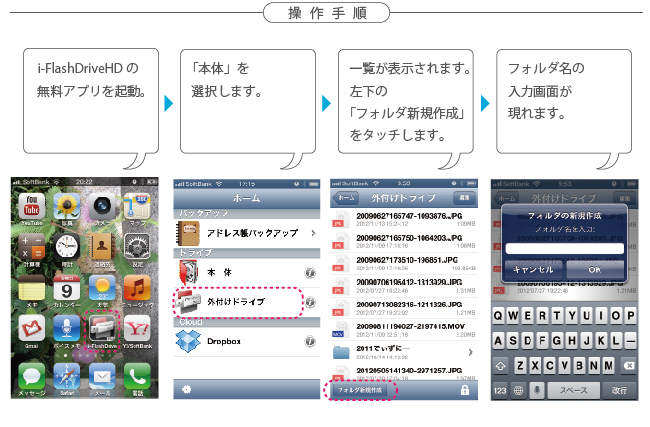Screen dimensions: 650x427
Task: Open the orange Music app
Action: [137, 287]
